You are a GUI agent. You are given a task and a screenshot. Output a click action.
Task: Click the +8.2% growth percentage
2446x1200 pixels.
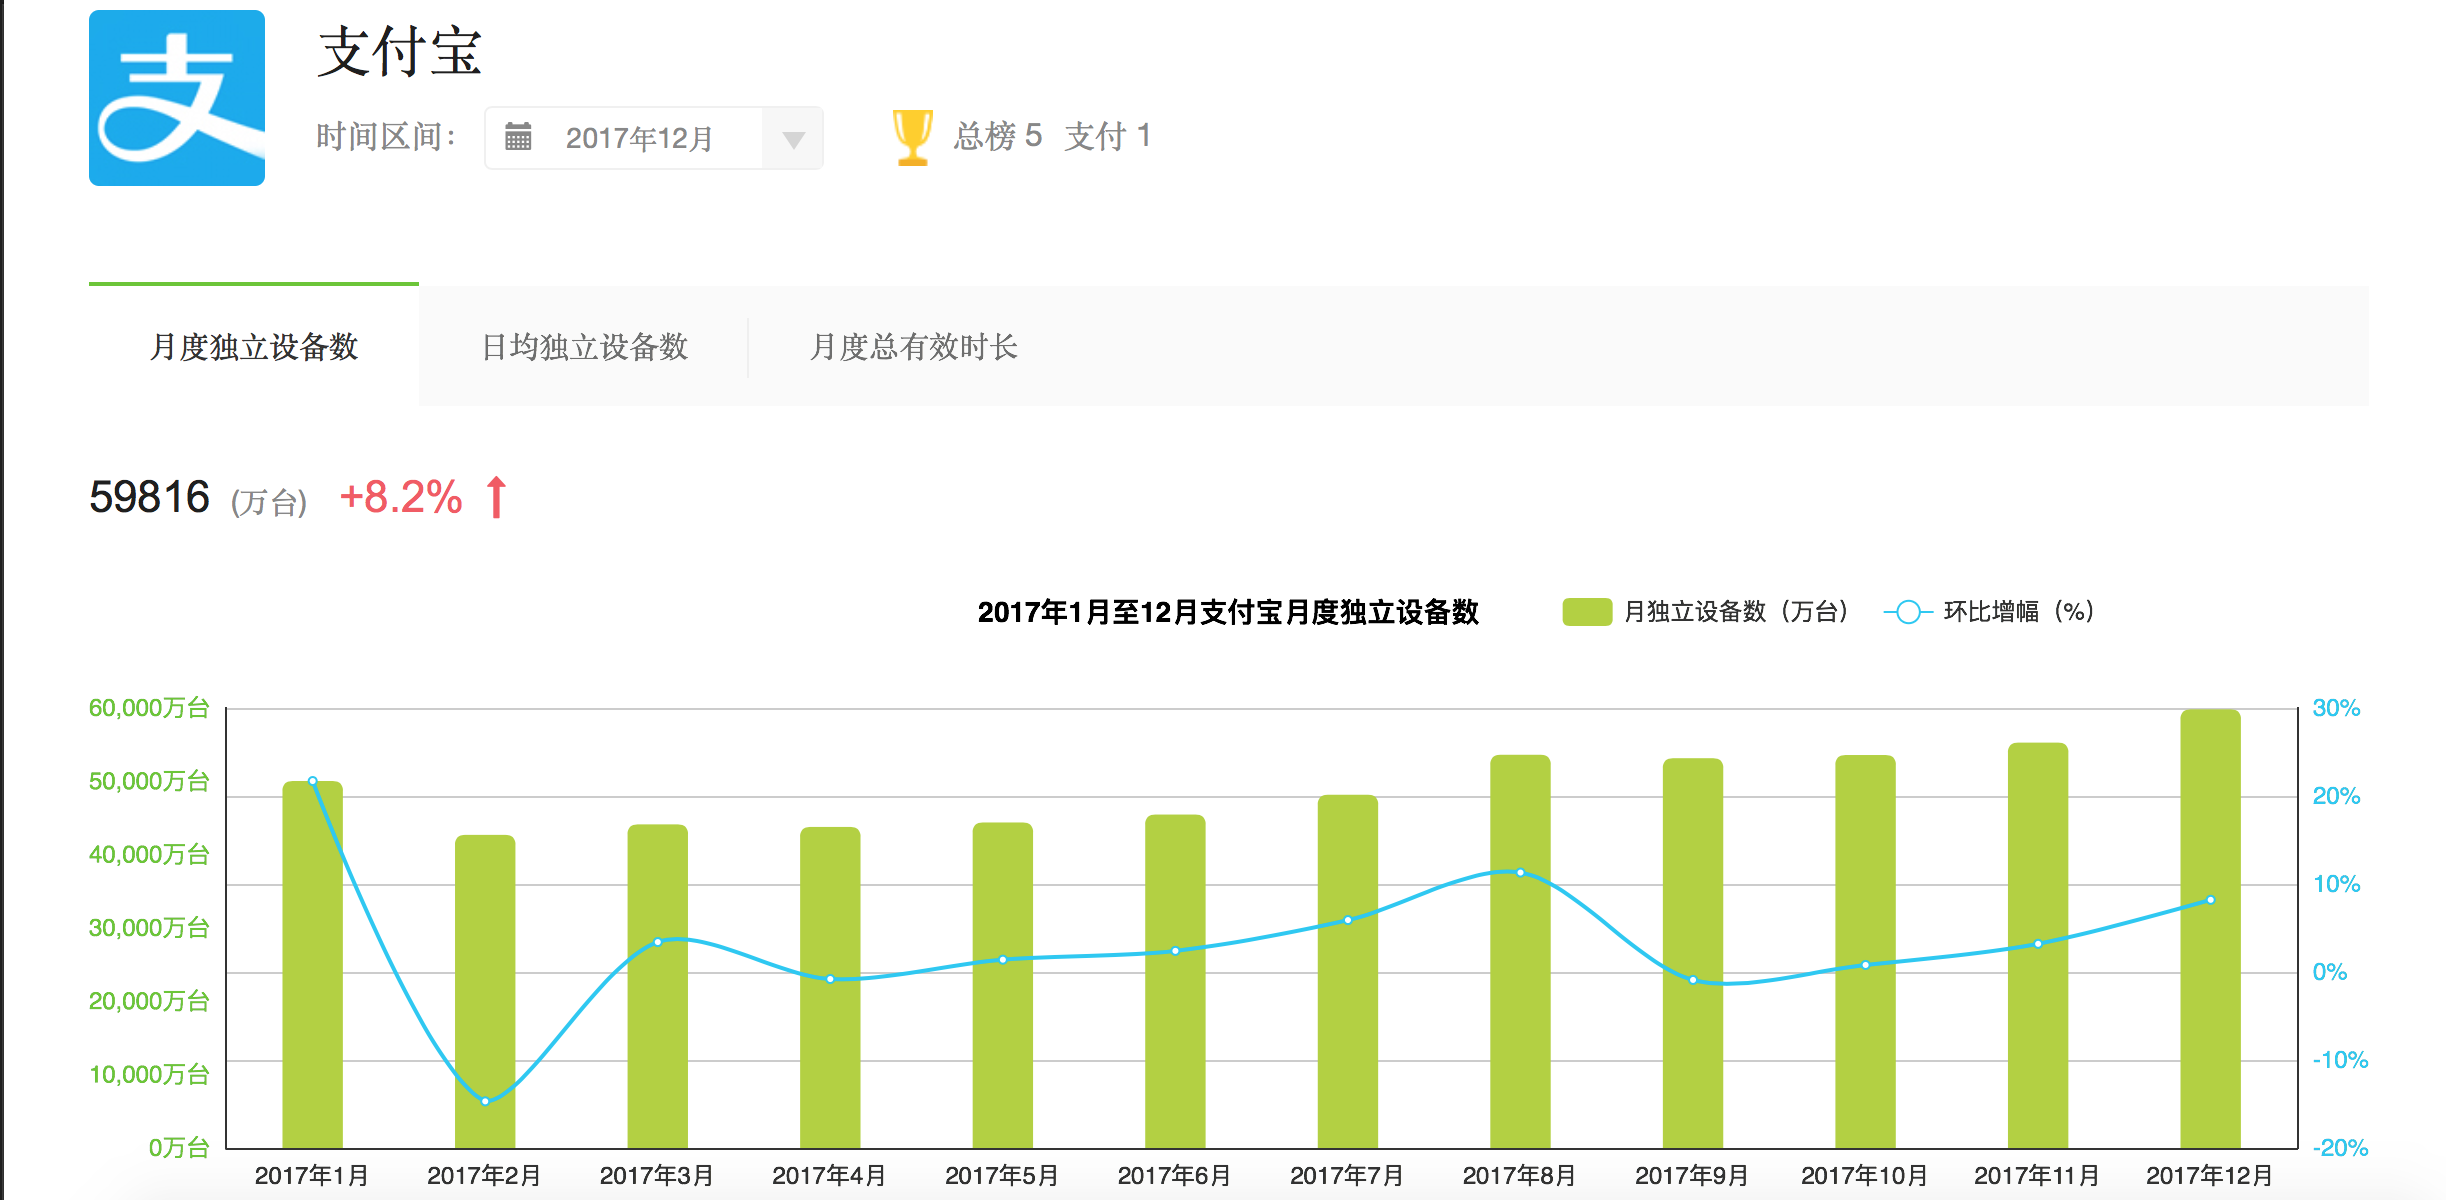point(401,497)
